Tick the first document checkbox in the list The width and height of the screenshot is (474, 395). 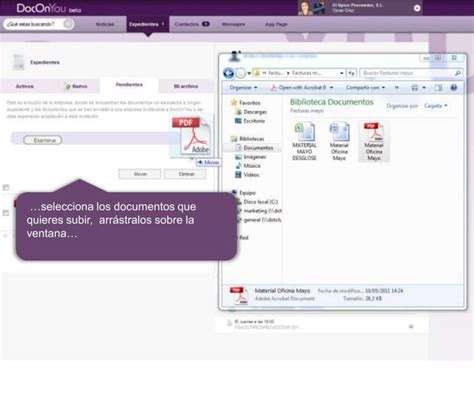click(6, 188)
